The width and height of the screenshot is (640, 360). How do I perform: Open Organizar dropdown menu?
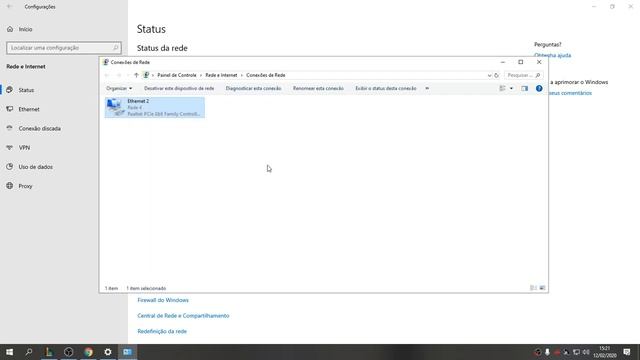click(x=119, y=88)
